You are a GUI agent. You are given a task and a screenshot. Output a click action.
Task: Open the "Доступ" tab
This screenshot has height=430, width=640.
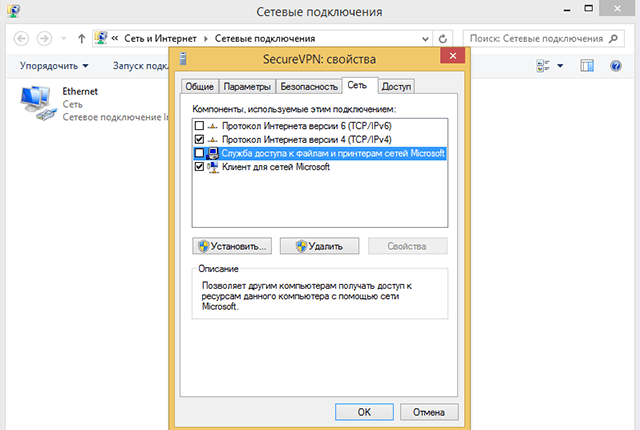pyautogui.click(x=396, y=86)
